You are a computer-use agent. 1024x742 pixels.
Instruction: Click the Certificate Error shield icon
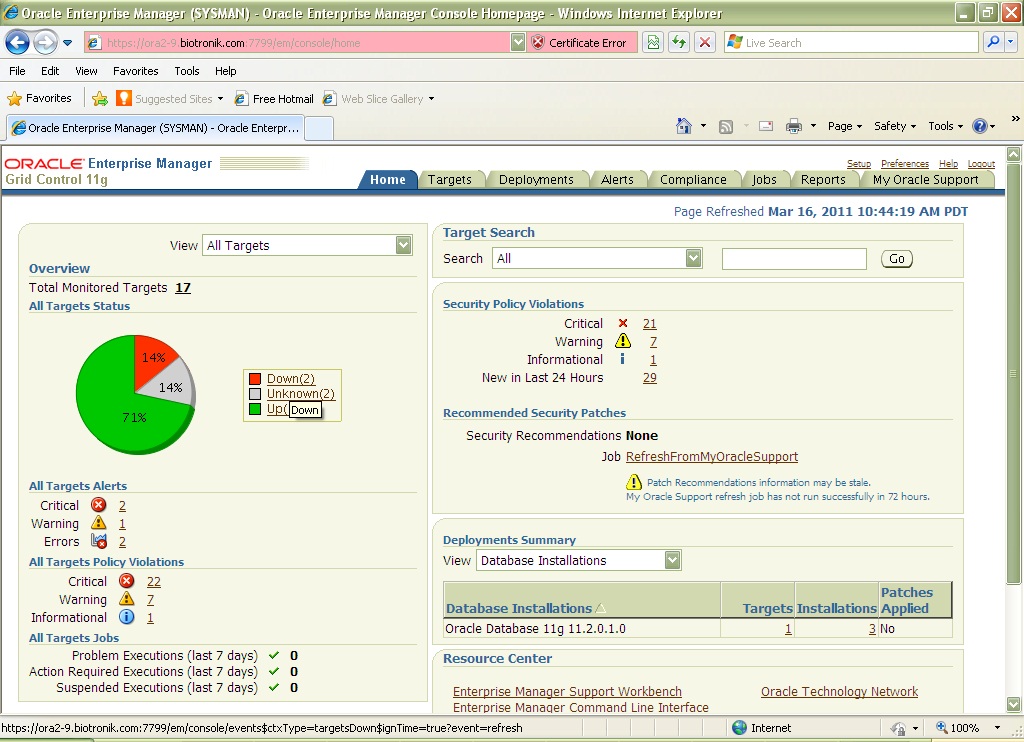(x=538, y=42)
